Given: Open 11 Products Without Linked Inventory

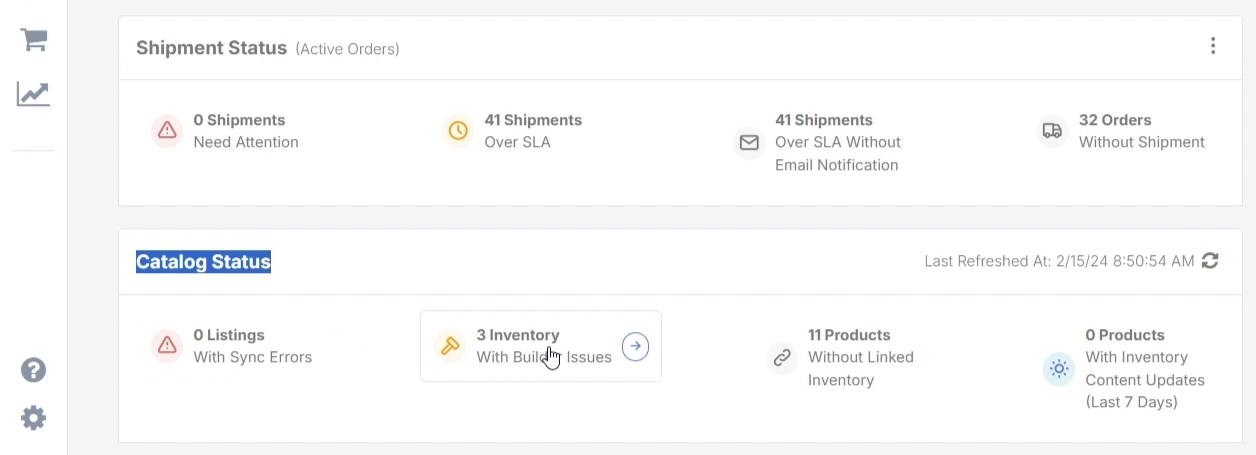Looking at the screenshot, I should tap(861, 357).
